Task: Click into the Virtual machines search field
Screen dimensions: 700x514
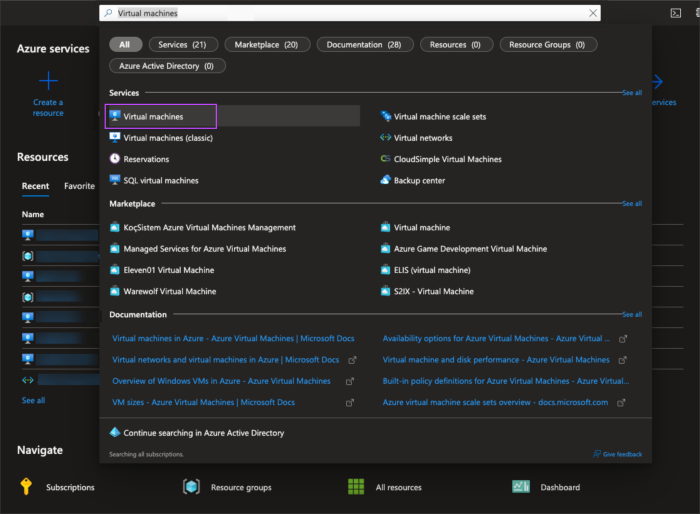Action: click(350, 13)
